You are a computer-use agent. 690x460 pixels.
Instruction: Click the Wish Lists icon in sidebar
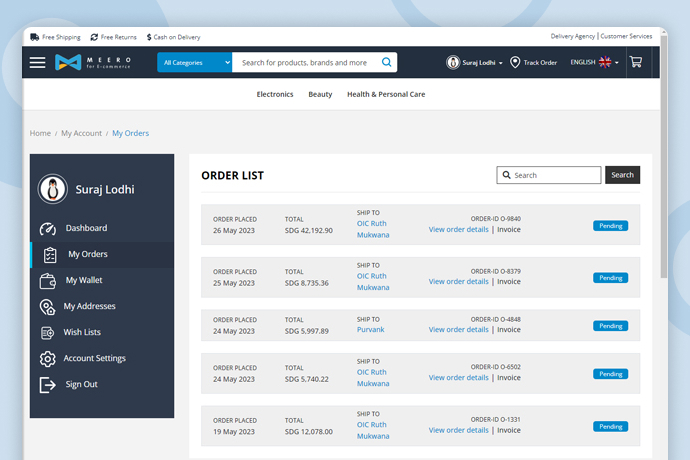point(48,332)
